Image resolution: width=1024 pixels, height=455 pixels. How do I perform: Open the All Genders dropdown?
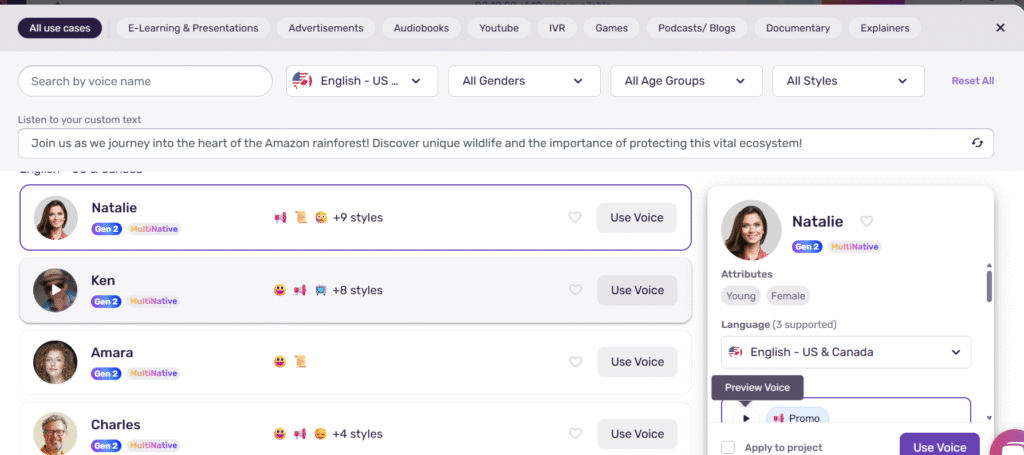coord(524,81)
